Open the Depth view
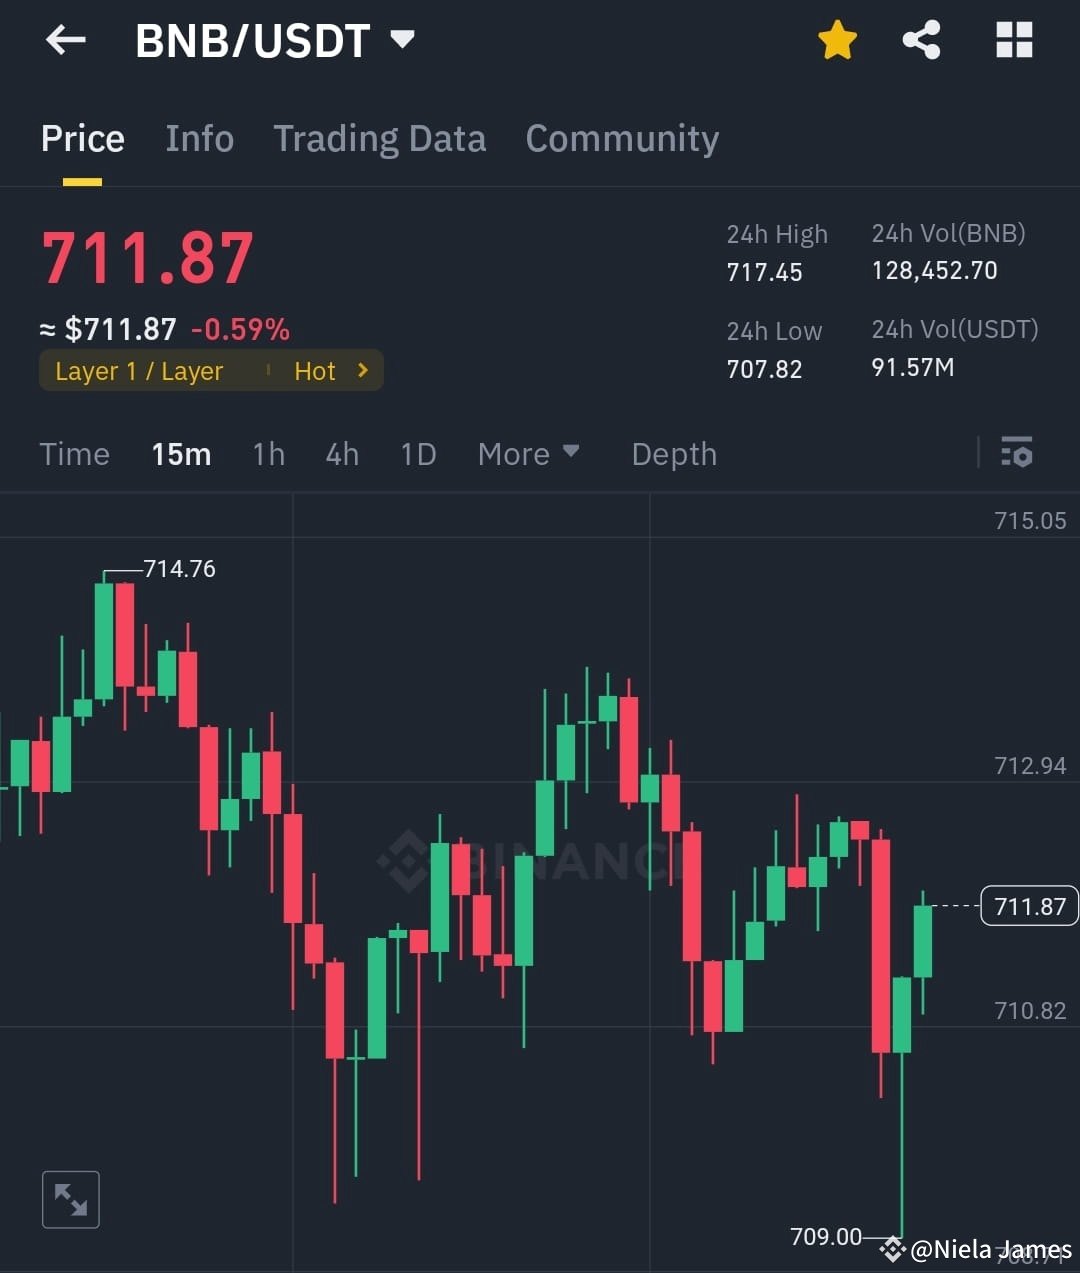Screen dimensions: 1080x1273 coord(673,454)
